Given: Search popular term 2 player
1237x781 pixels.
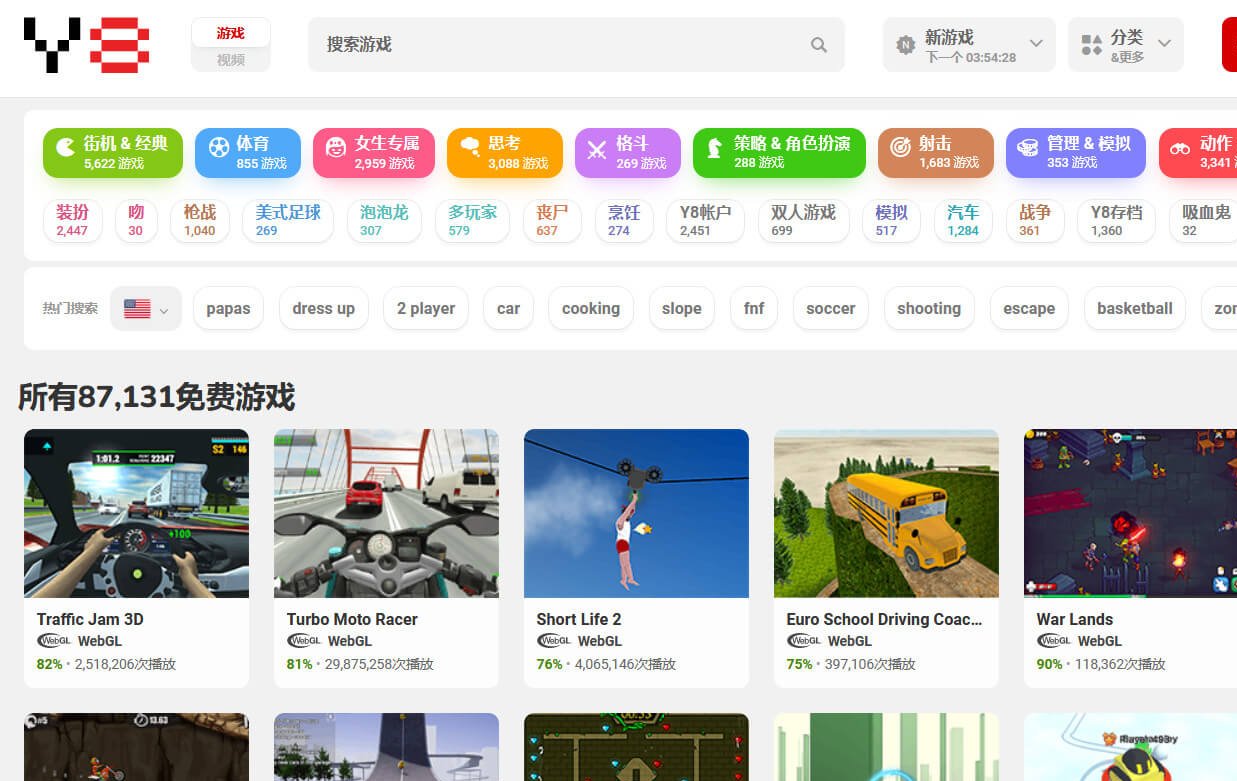Looking at the screenshot, I should (426, 308).
